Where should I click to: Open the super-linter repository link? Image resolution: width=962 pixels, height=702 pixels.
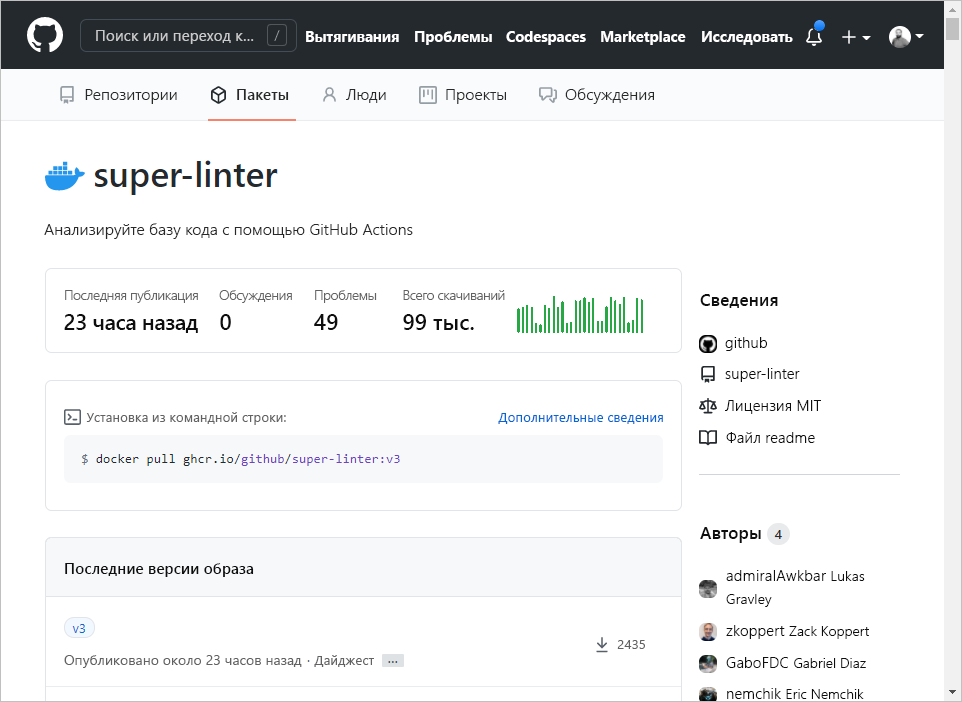click(x=762, y=374)
